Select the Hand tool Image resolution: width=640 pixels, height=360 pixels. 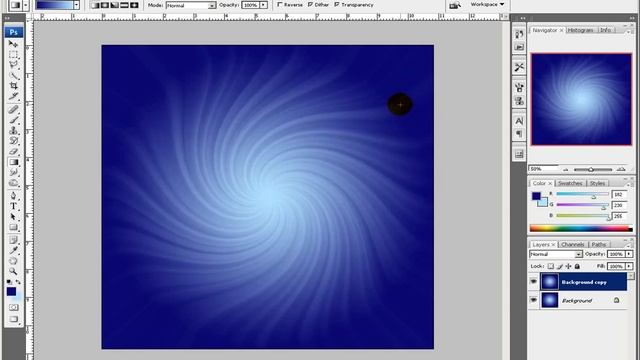pyautogui.click(x=13, y=261)
